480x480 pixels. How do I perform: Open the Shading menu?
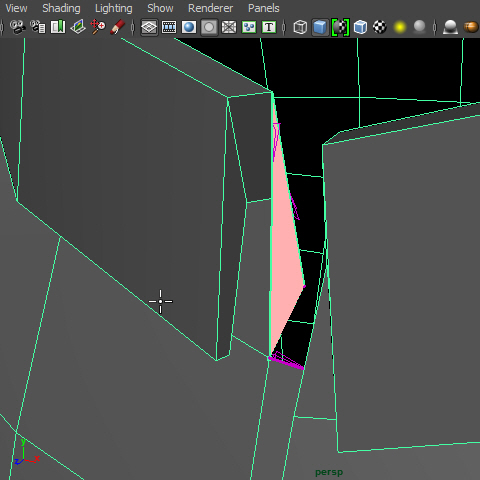61,8
